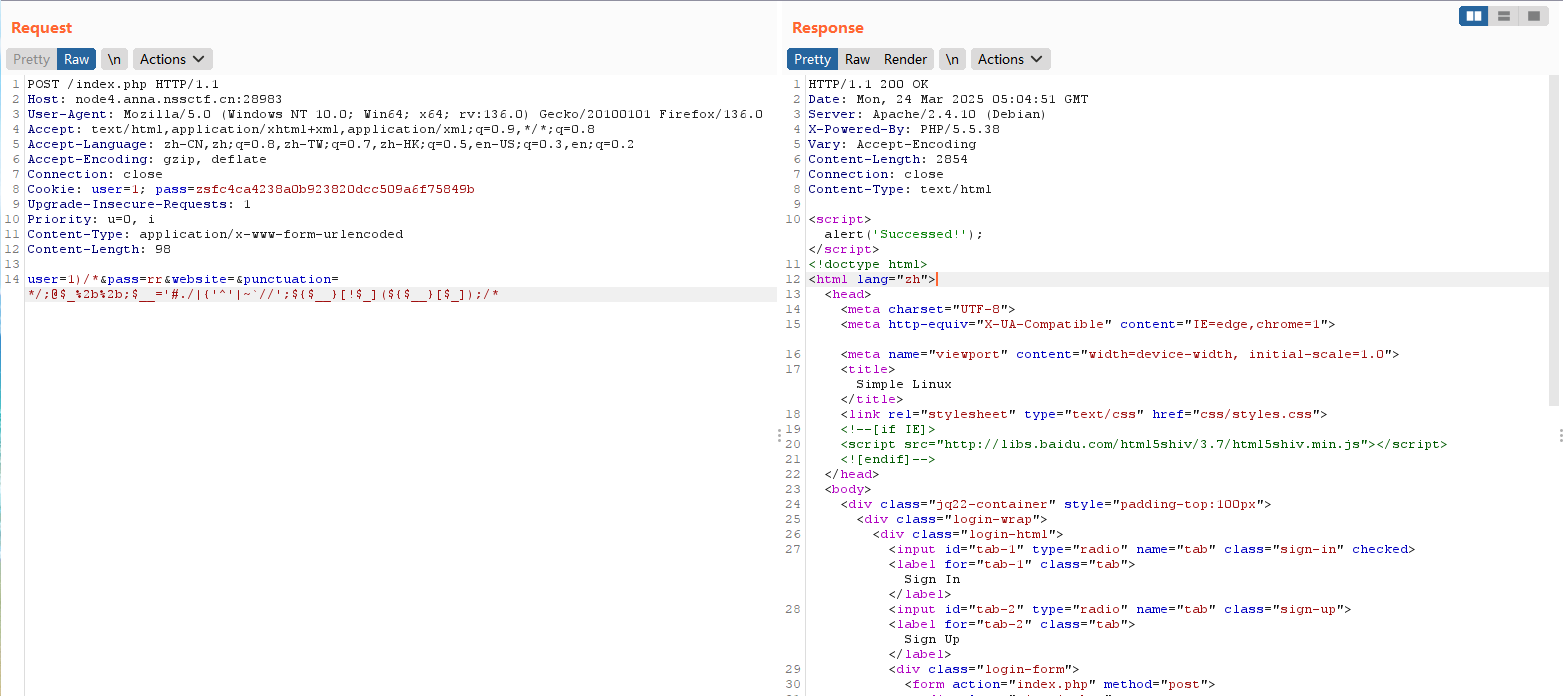This screenshot has width=1563, height=696.
Task: Switch to top-bottom stacked layout icon
Action: [x=1503, y=16]
